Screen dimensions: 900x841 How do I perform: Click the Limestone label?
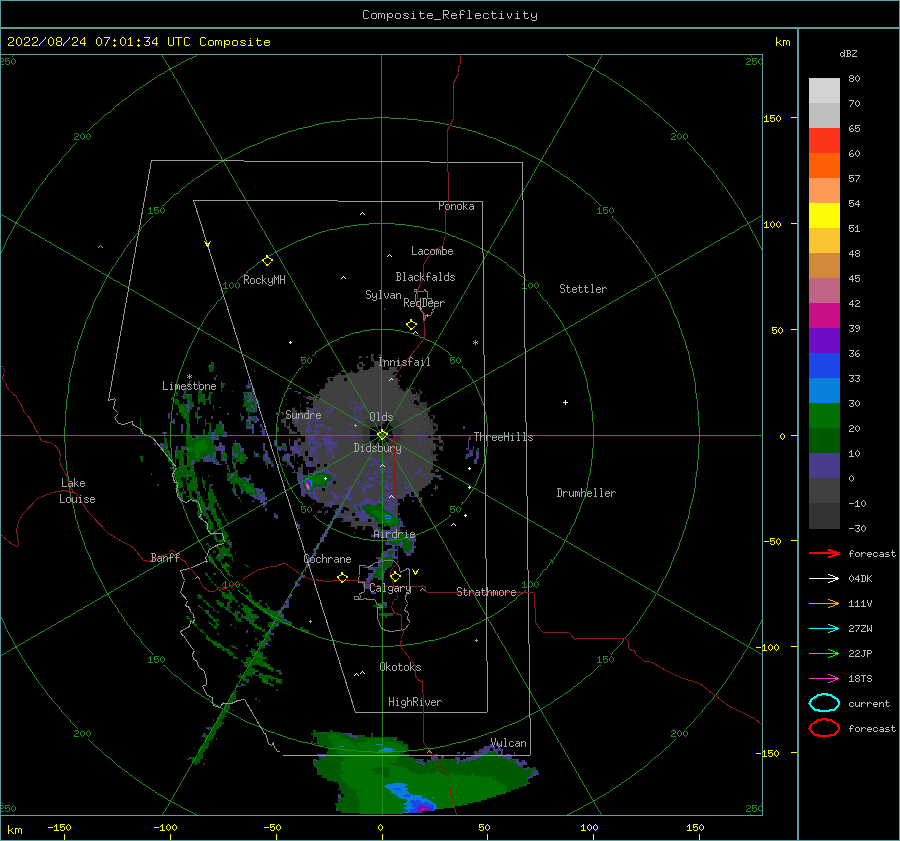pos(189,386)
